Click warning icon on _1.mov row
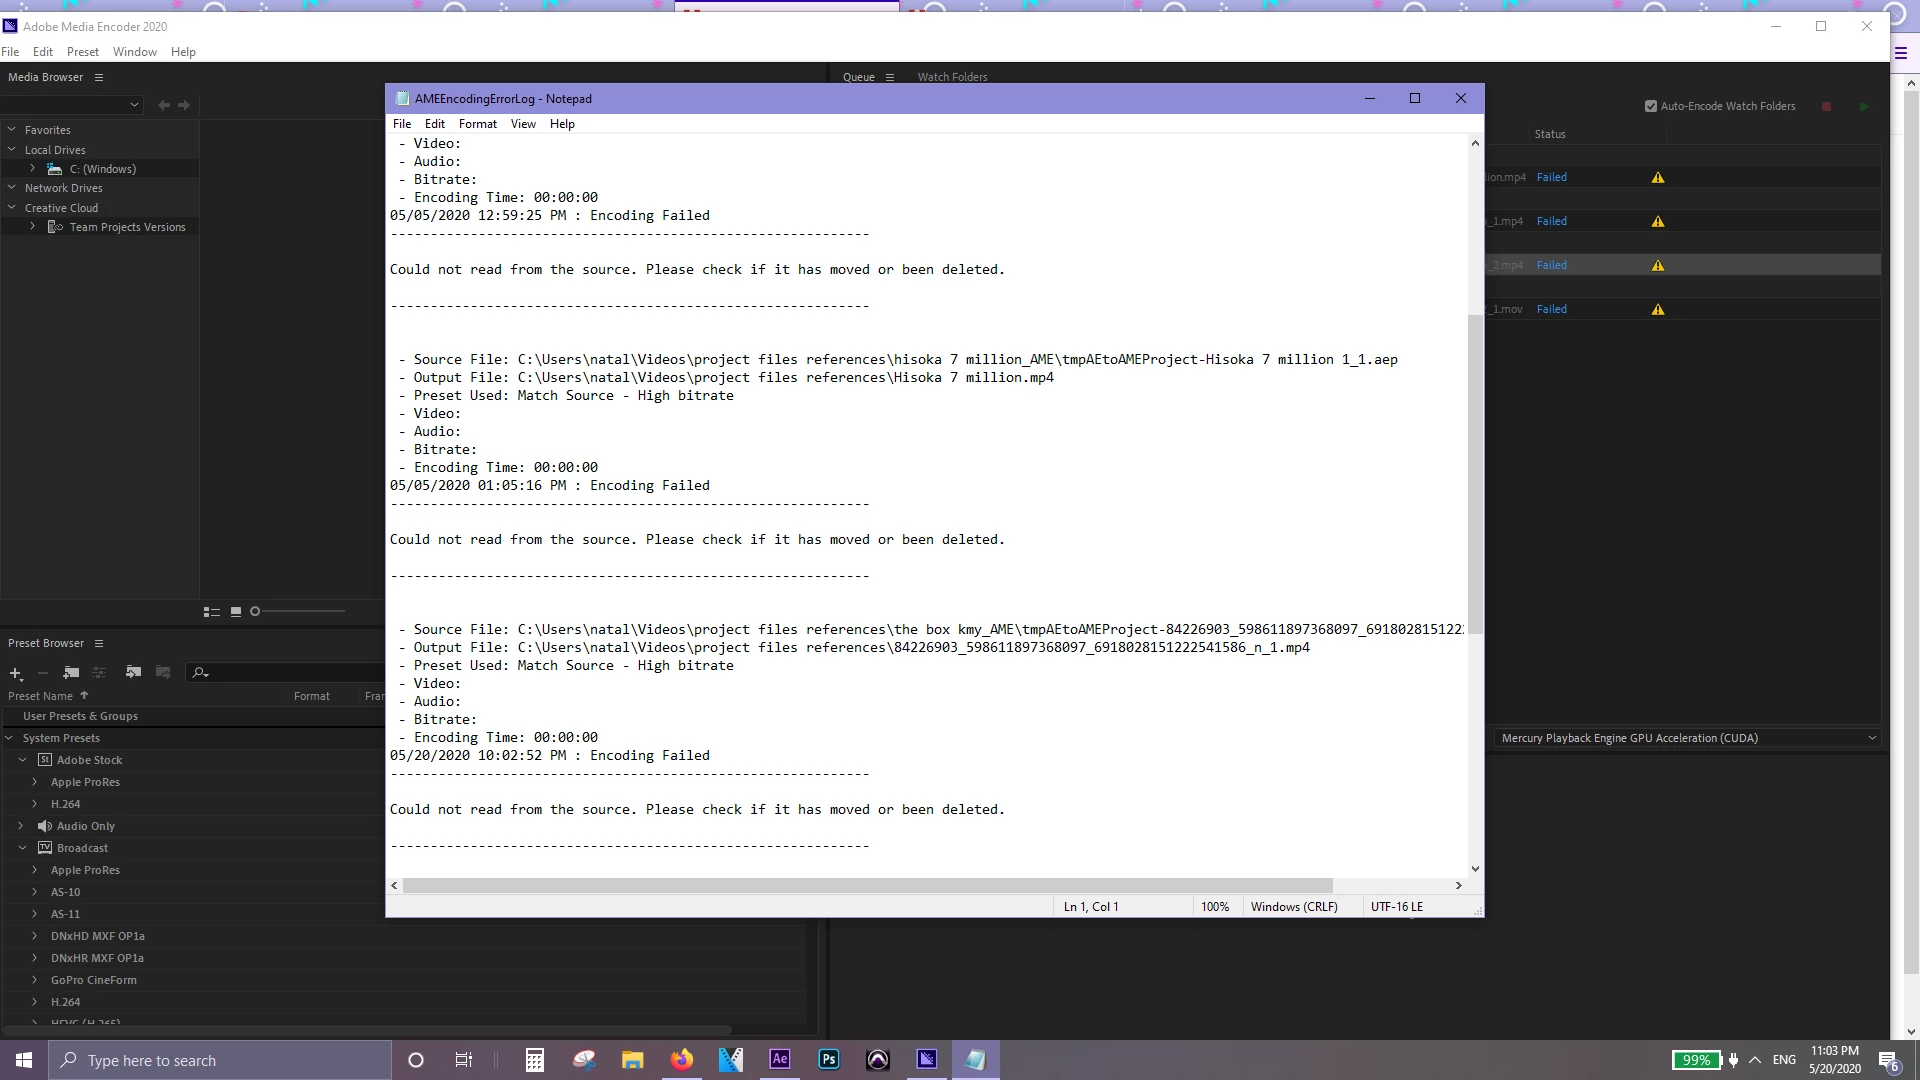 point(1658,309)
